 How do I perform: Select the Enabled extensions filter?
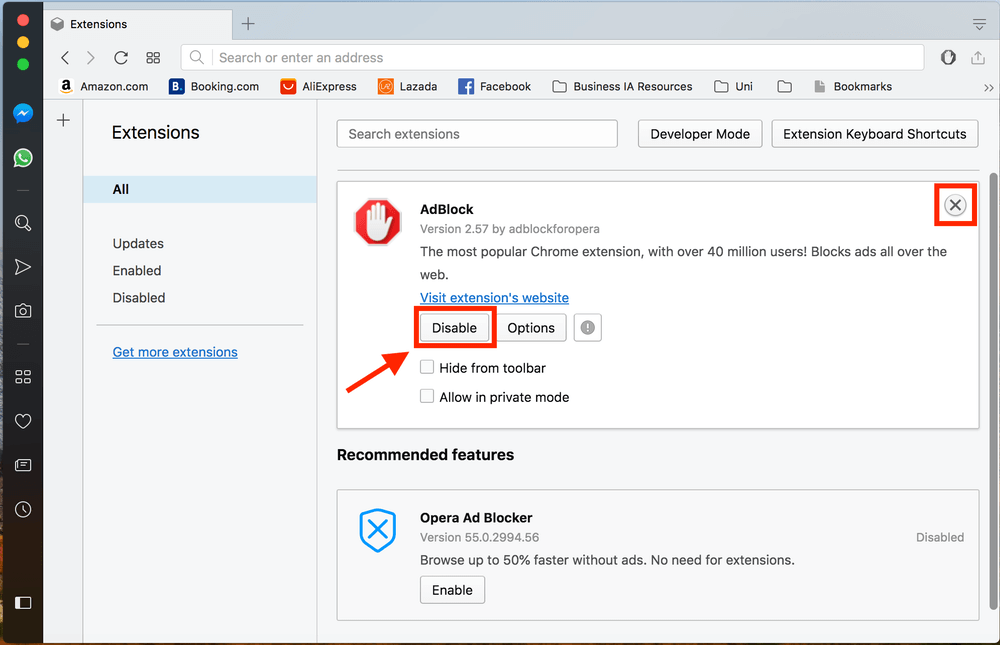pos(137,271)
